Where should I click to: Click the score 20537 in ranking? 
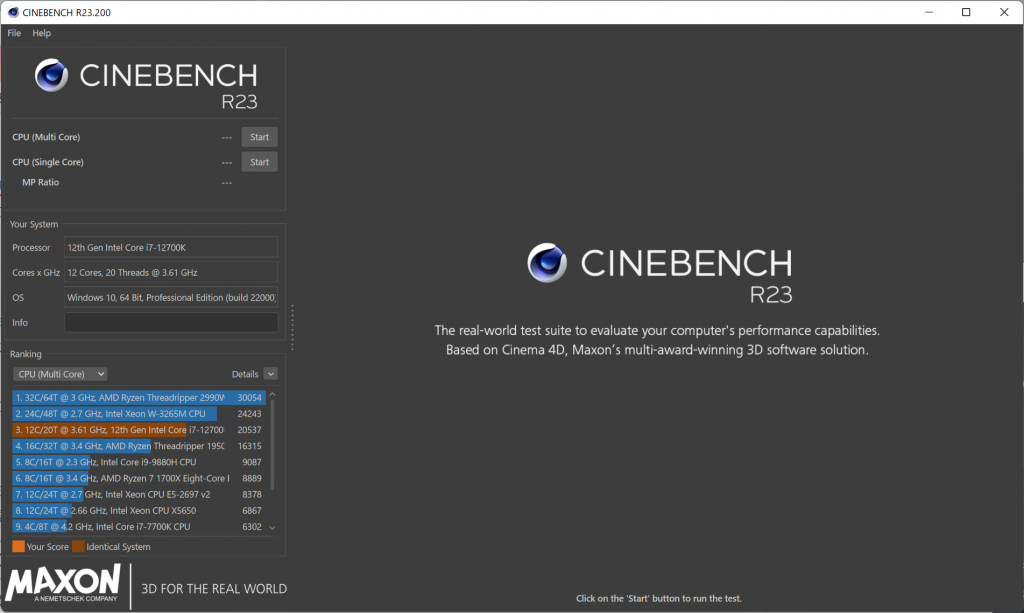tap(249, 430)
